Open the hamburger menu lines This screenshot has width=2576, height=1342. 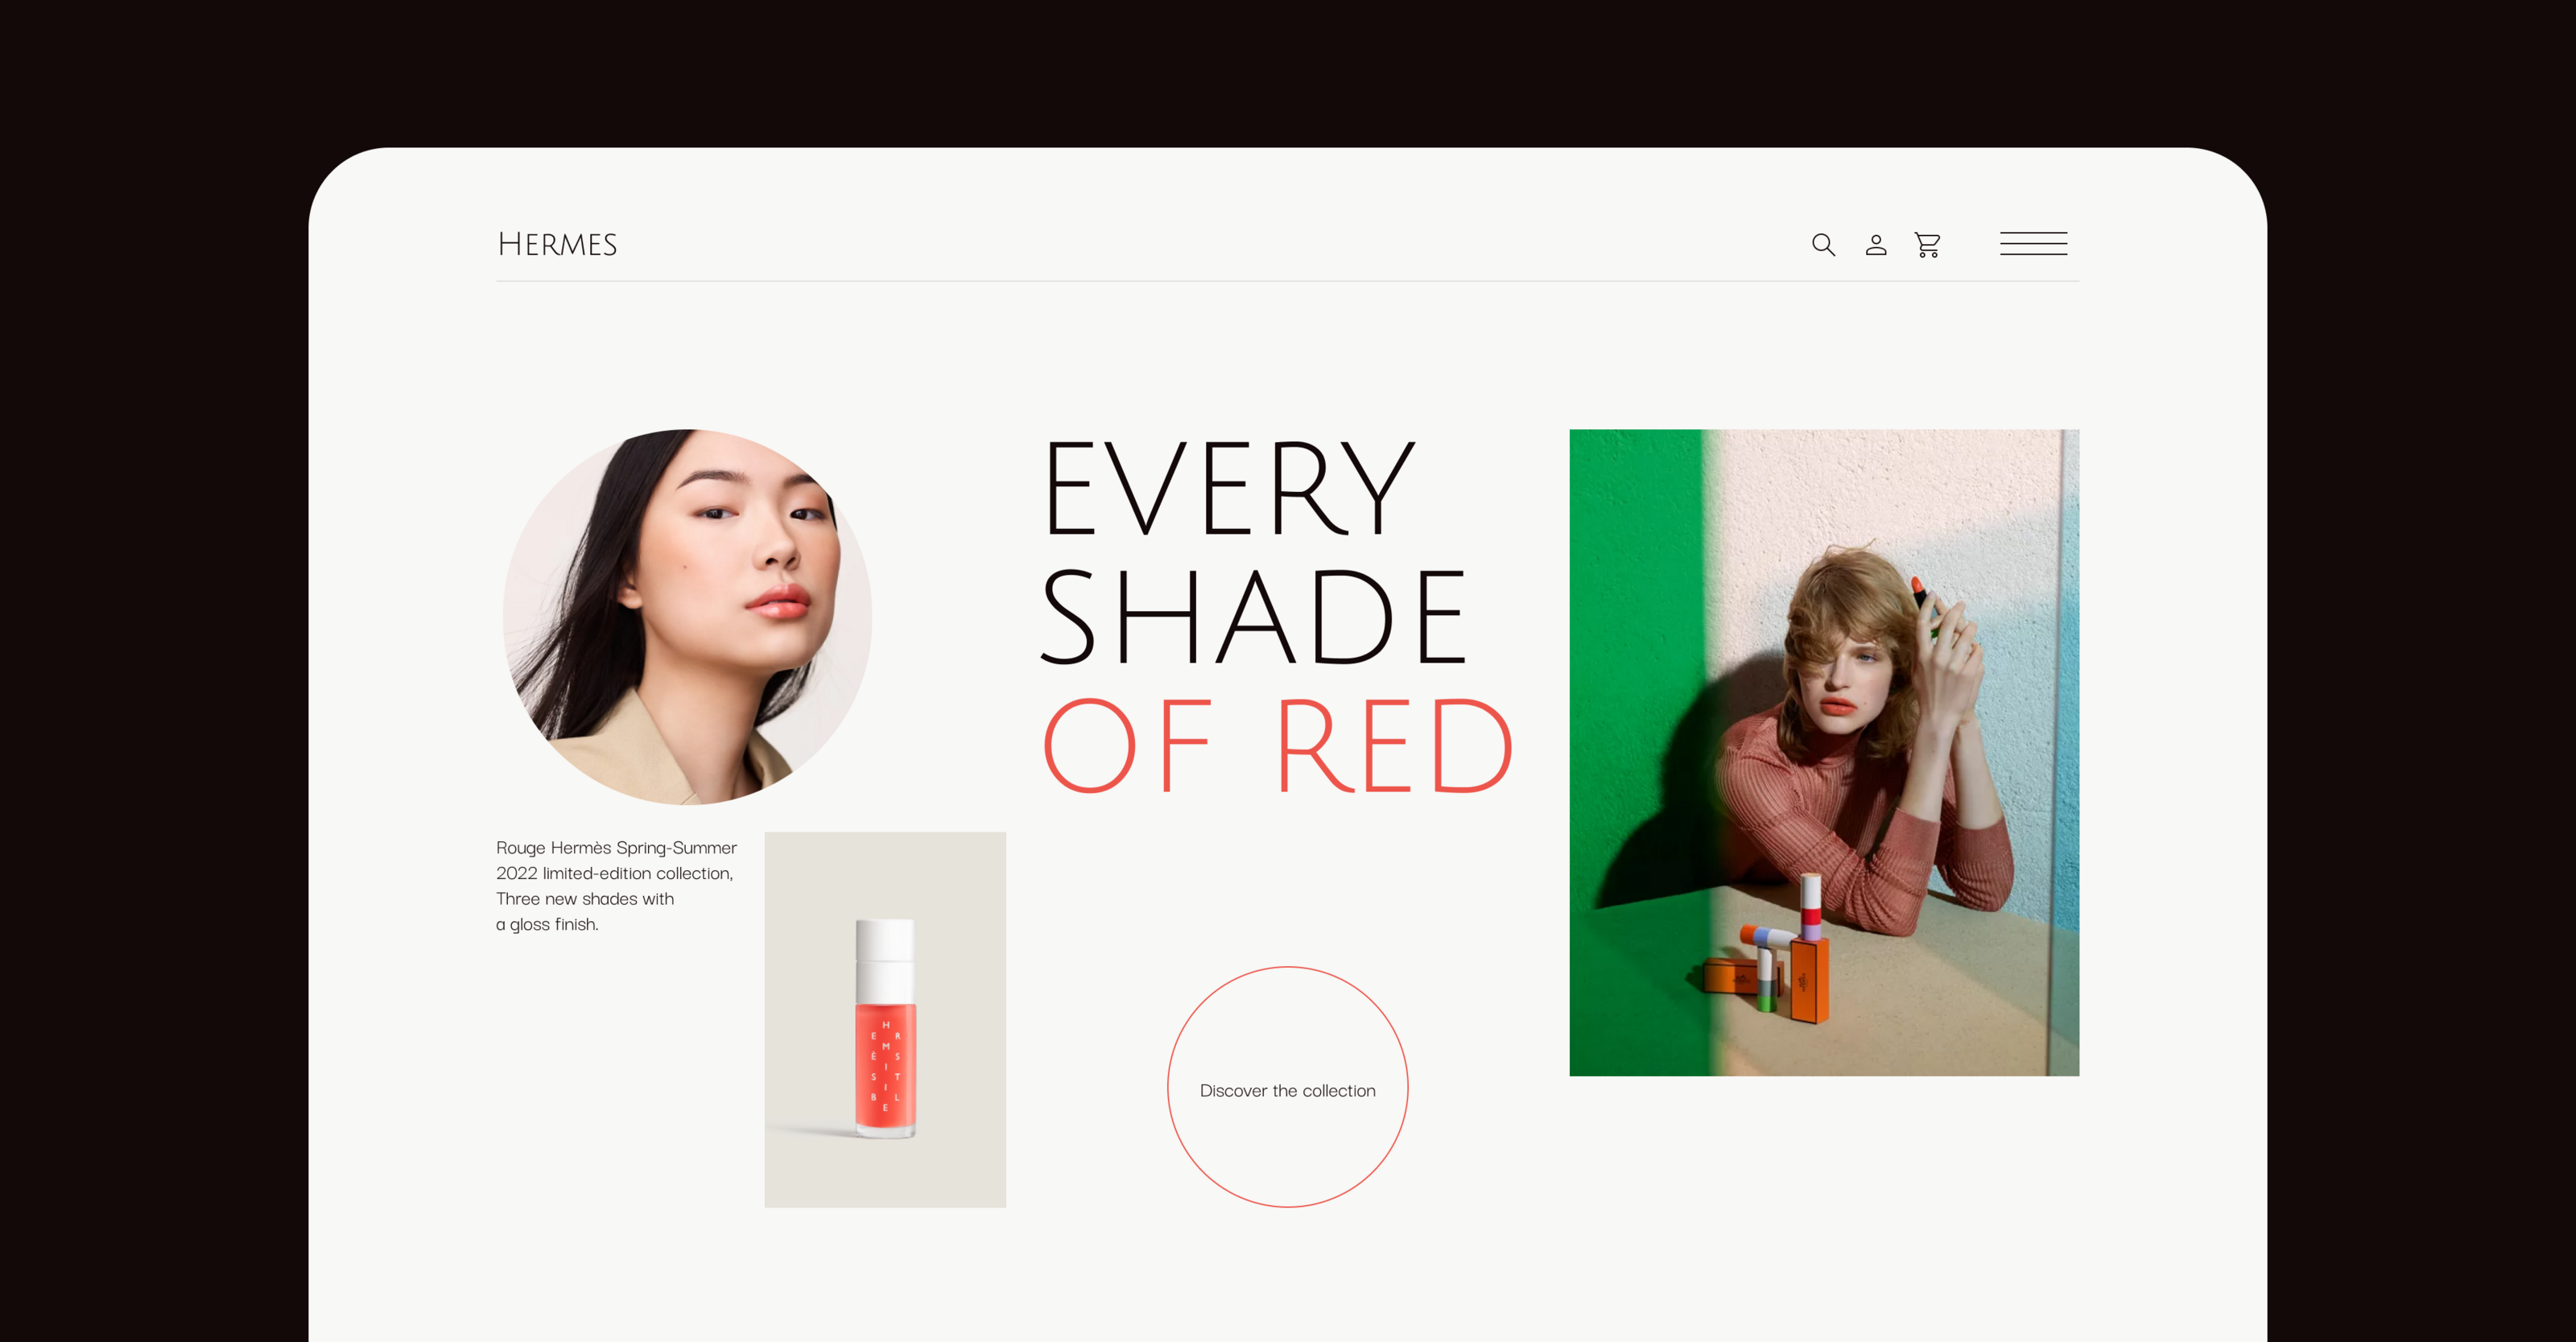coord(2033,244)
